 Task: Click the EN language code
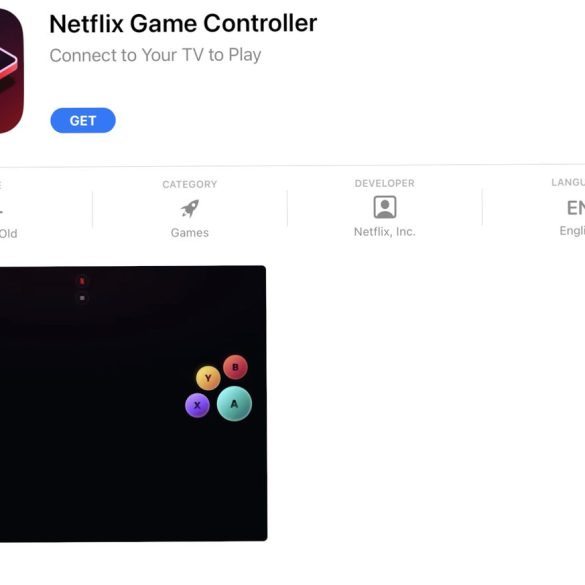pyautogui.click(x=576, y=207)
